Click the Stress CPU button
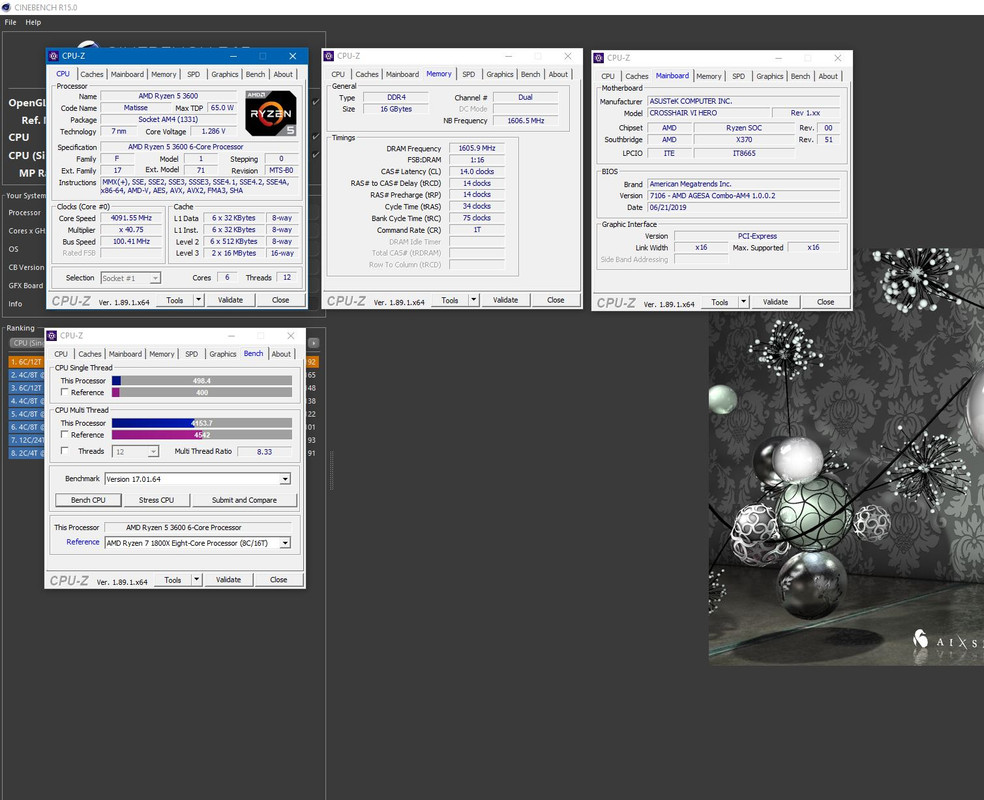 tap(156, 500)
